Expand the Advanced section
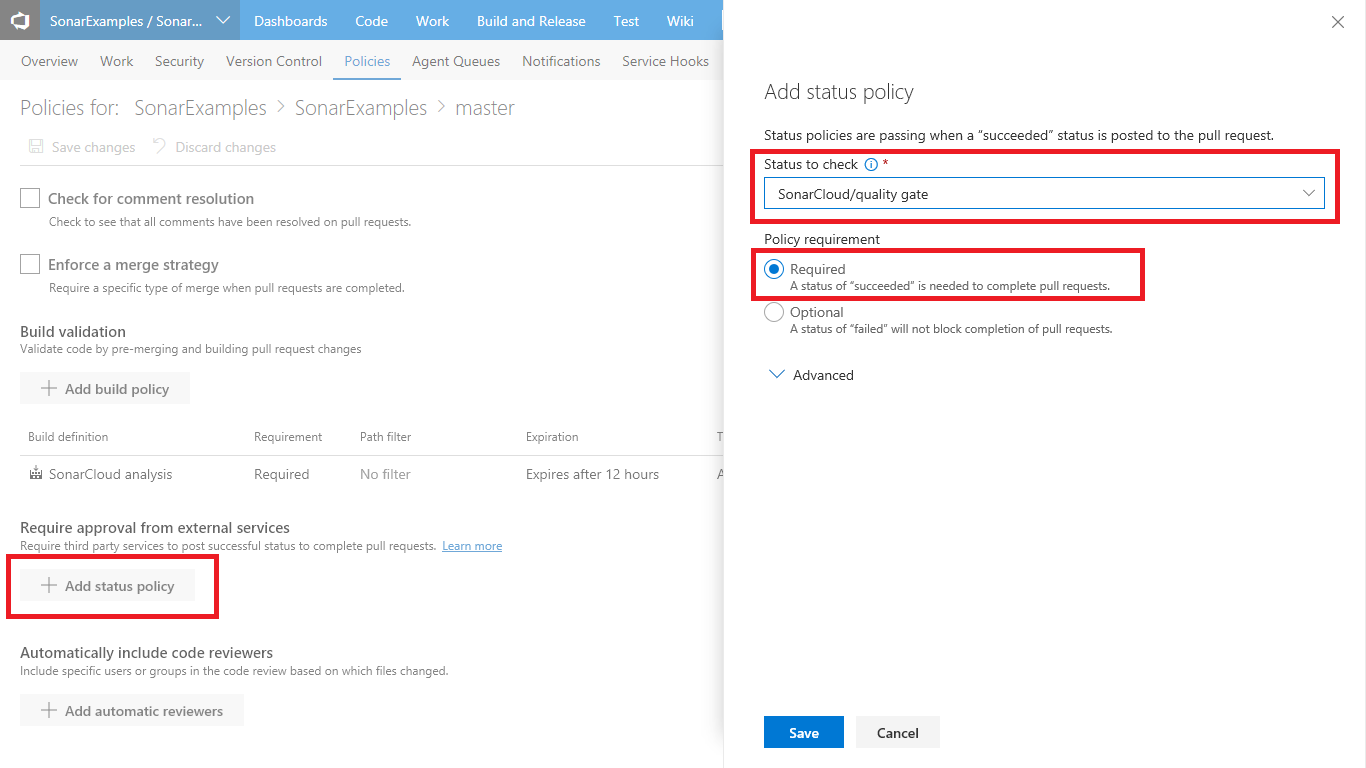The height and width of the screenshot is (768, 1366). click(x=811, y=375)
